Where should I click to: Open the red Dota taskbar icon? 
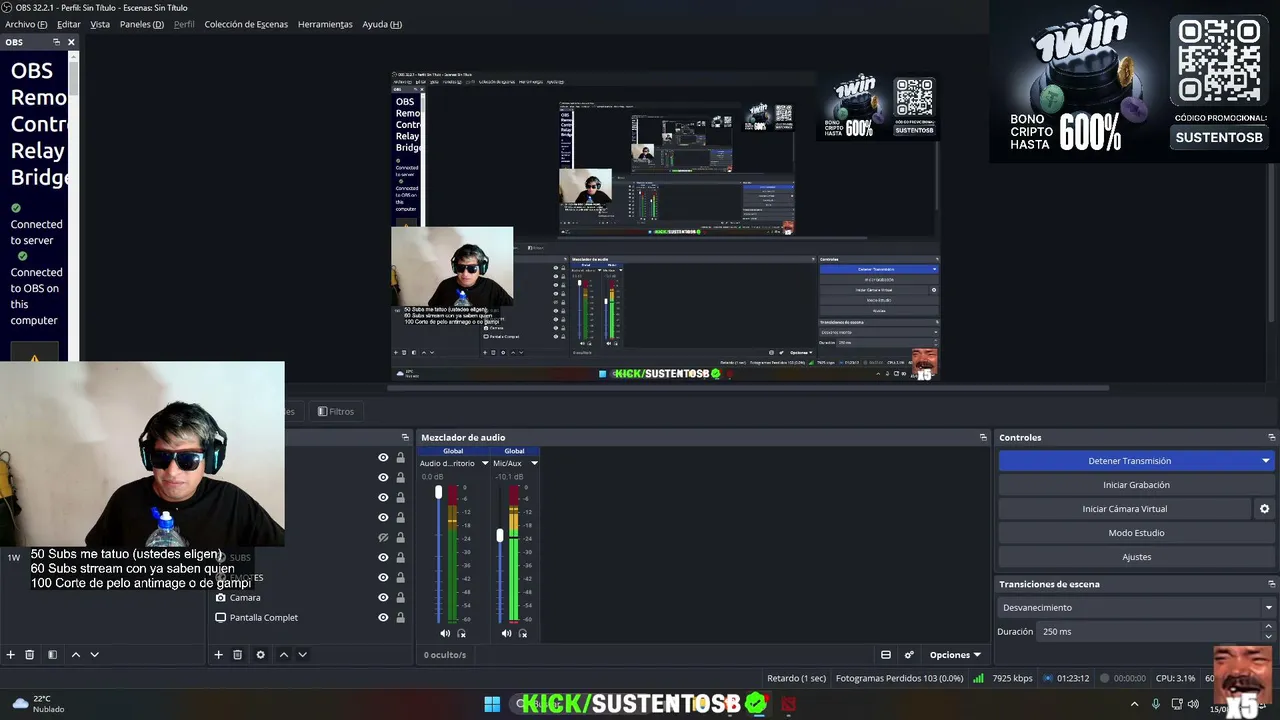coord(790,704)
